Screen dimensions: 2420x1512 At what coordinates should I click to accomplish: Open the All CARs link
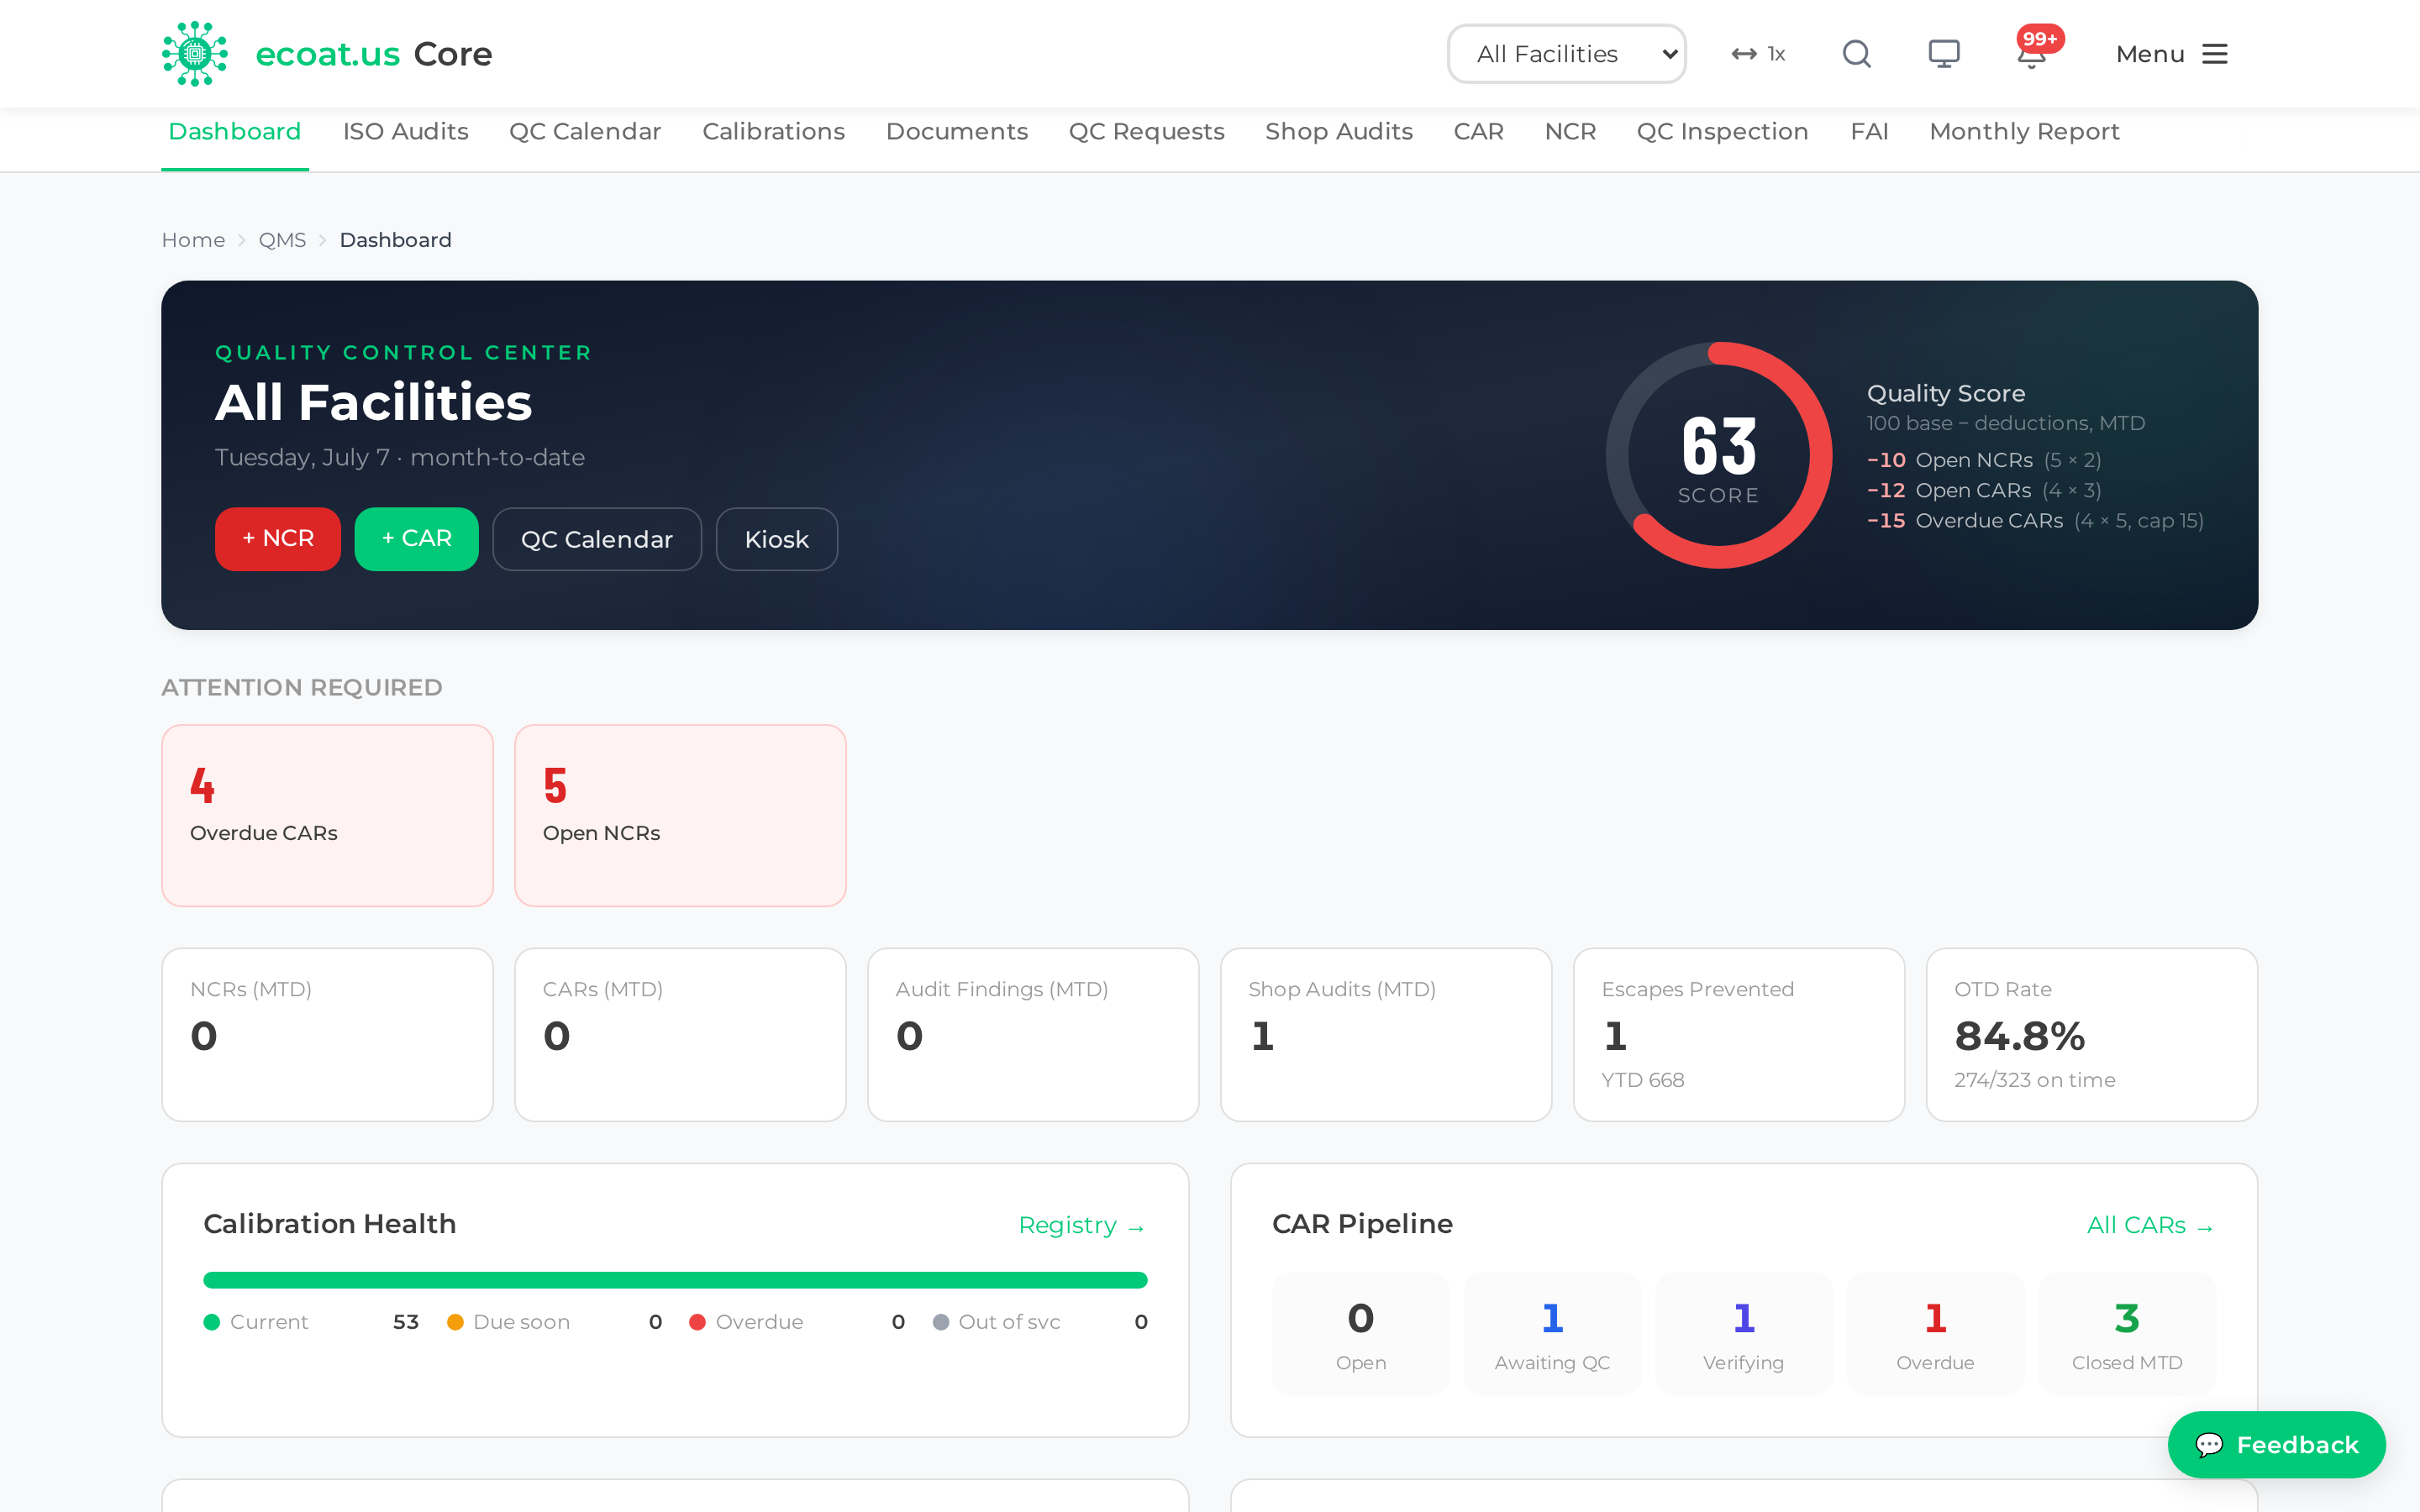2151,1225
